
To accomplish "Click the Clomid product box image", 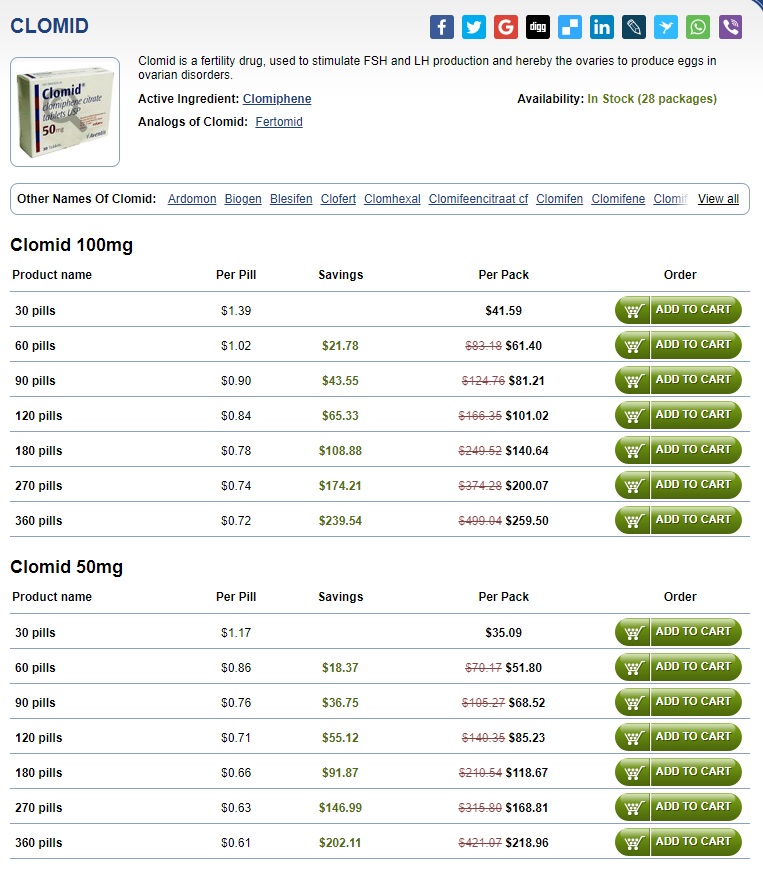I will [65, 112].
